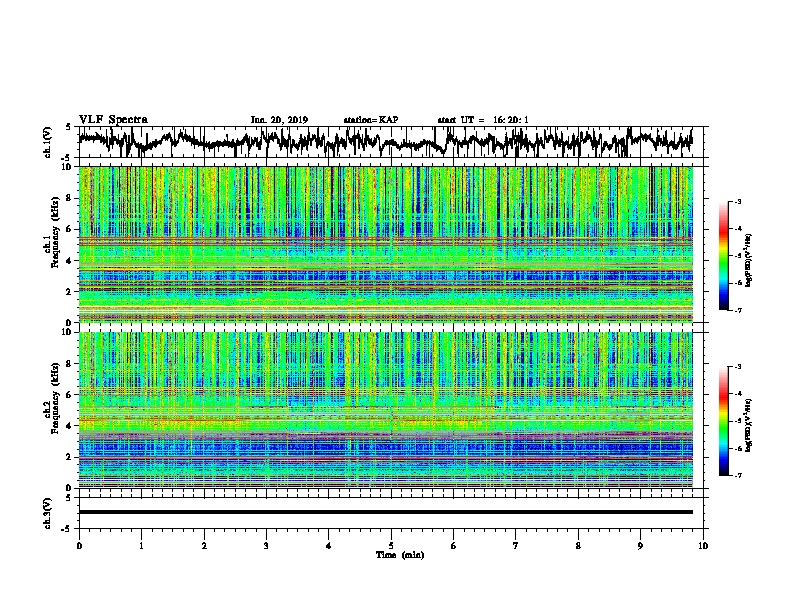Click time axis tick label "0"
The image size is (792, 612).
[79, 545]
